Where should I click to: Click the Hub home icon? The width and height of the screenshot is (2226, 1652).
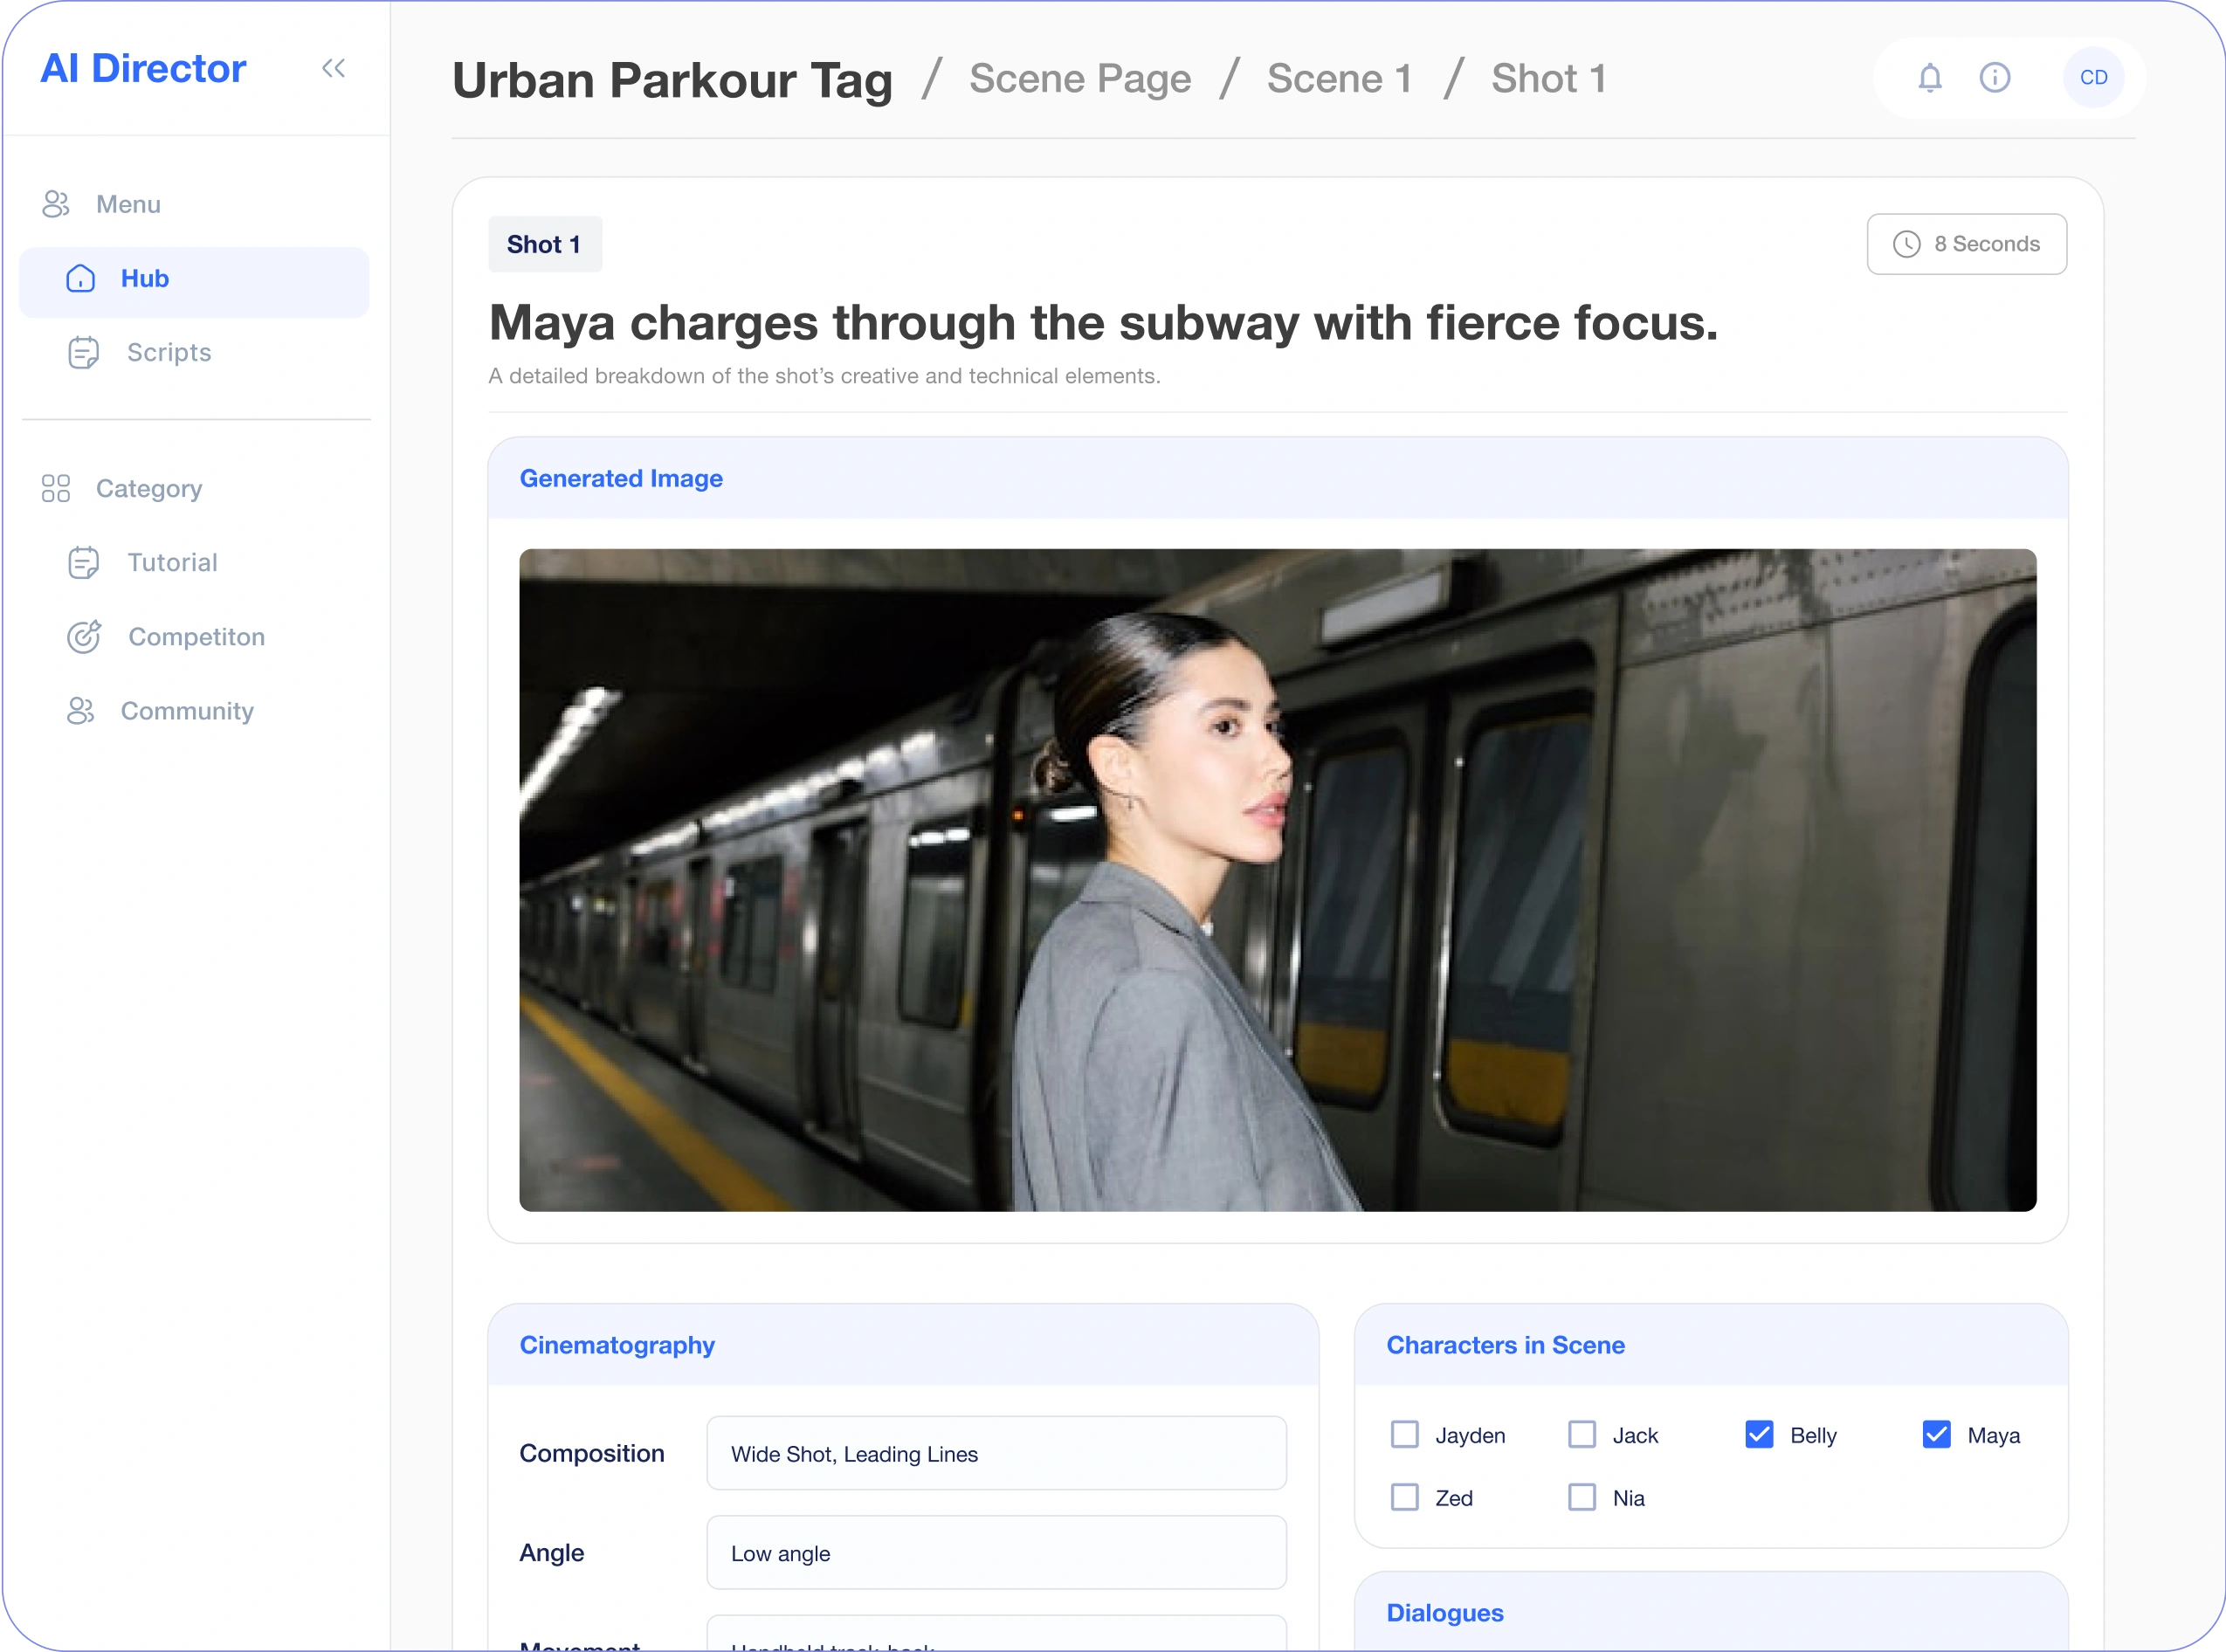[x=81, y=278]
